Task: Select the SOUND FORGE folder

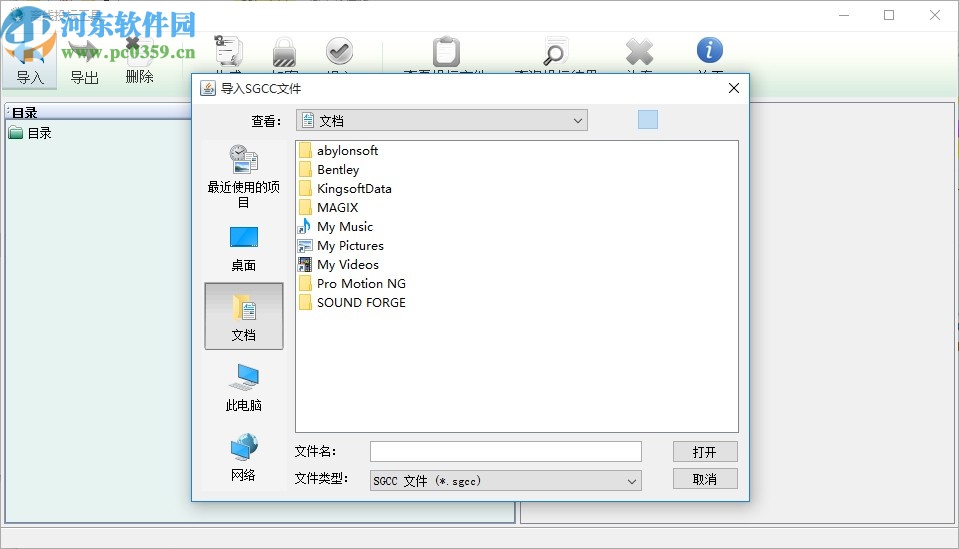Action: 352,302
